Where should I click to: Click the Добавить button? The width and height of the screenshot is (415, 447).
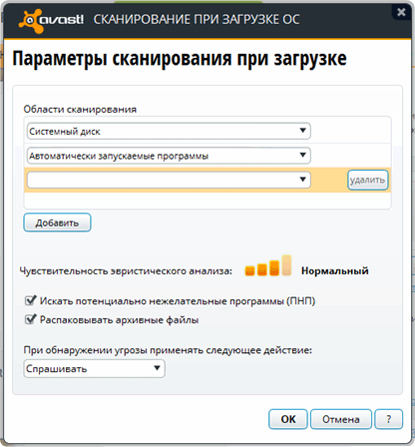[57, 223]
